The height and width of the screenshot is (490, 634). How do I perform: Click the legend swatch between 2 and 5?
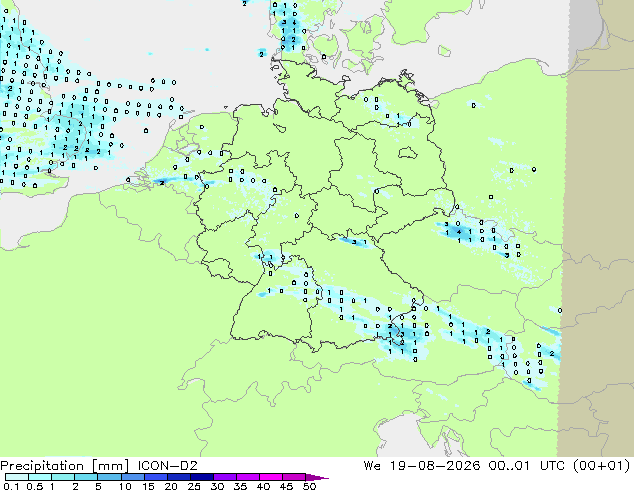point(86,477)
